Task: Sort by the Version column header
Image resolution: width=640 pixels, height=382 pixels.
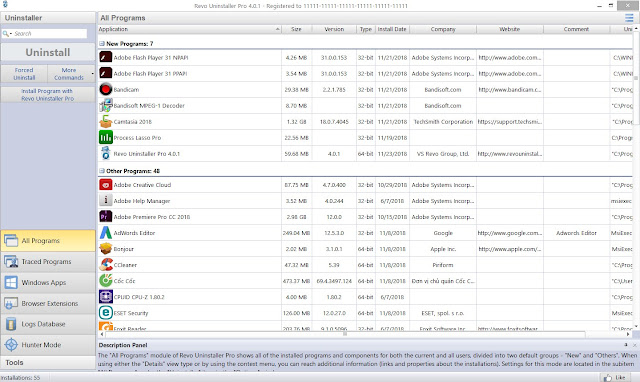Action: pos(334,29)
